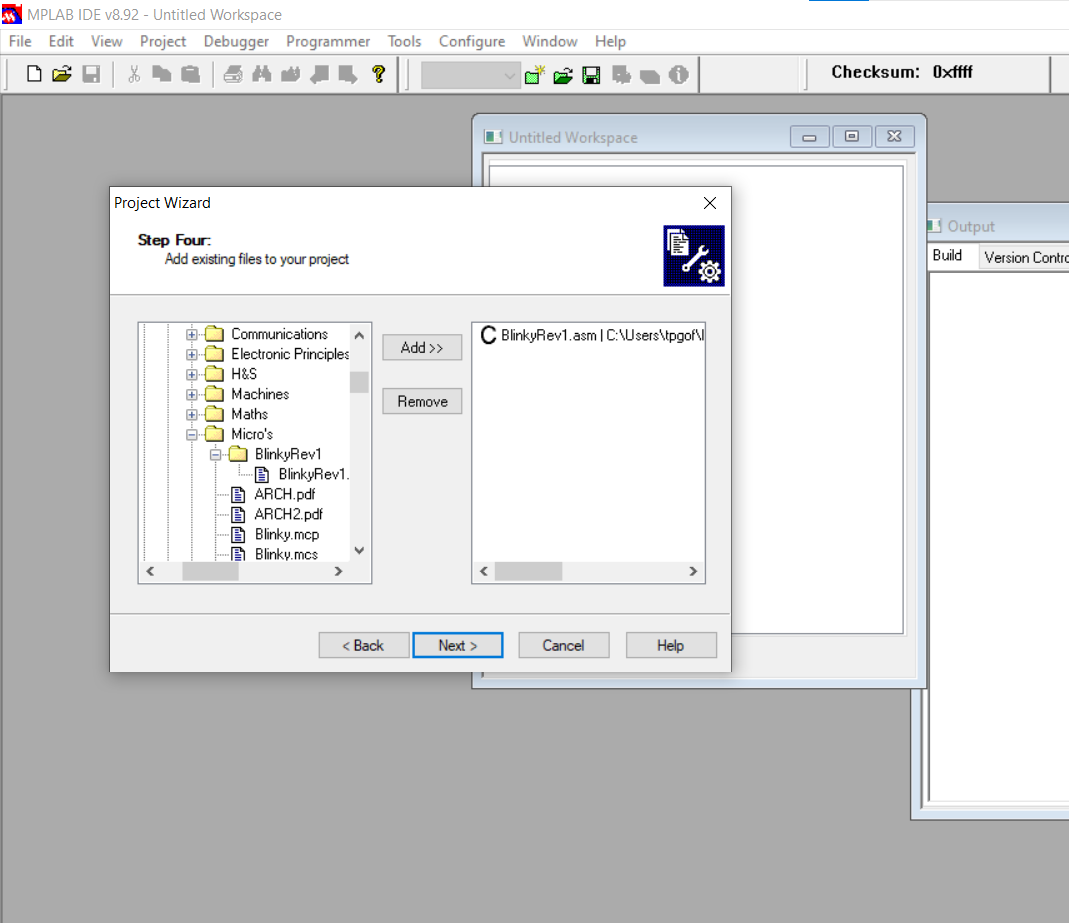Select the BlinkyRev1 file inside BlinkyRev1 folder
The height and width of the screenshot is (923, 1069).
click(x=313, y=474)
